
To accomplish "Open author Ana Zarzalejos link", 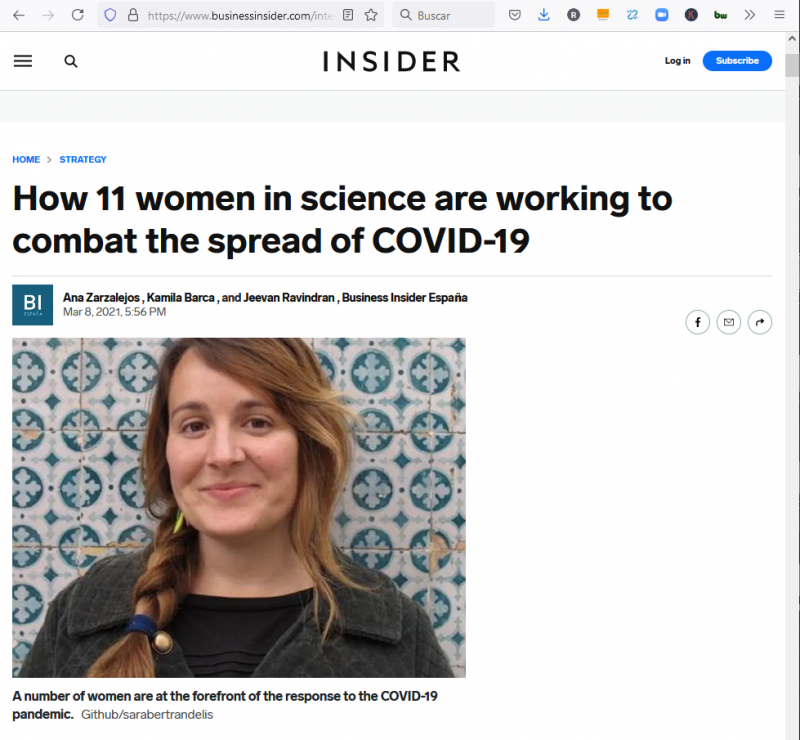I will coord(102,298).
